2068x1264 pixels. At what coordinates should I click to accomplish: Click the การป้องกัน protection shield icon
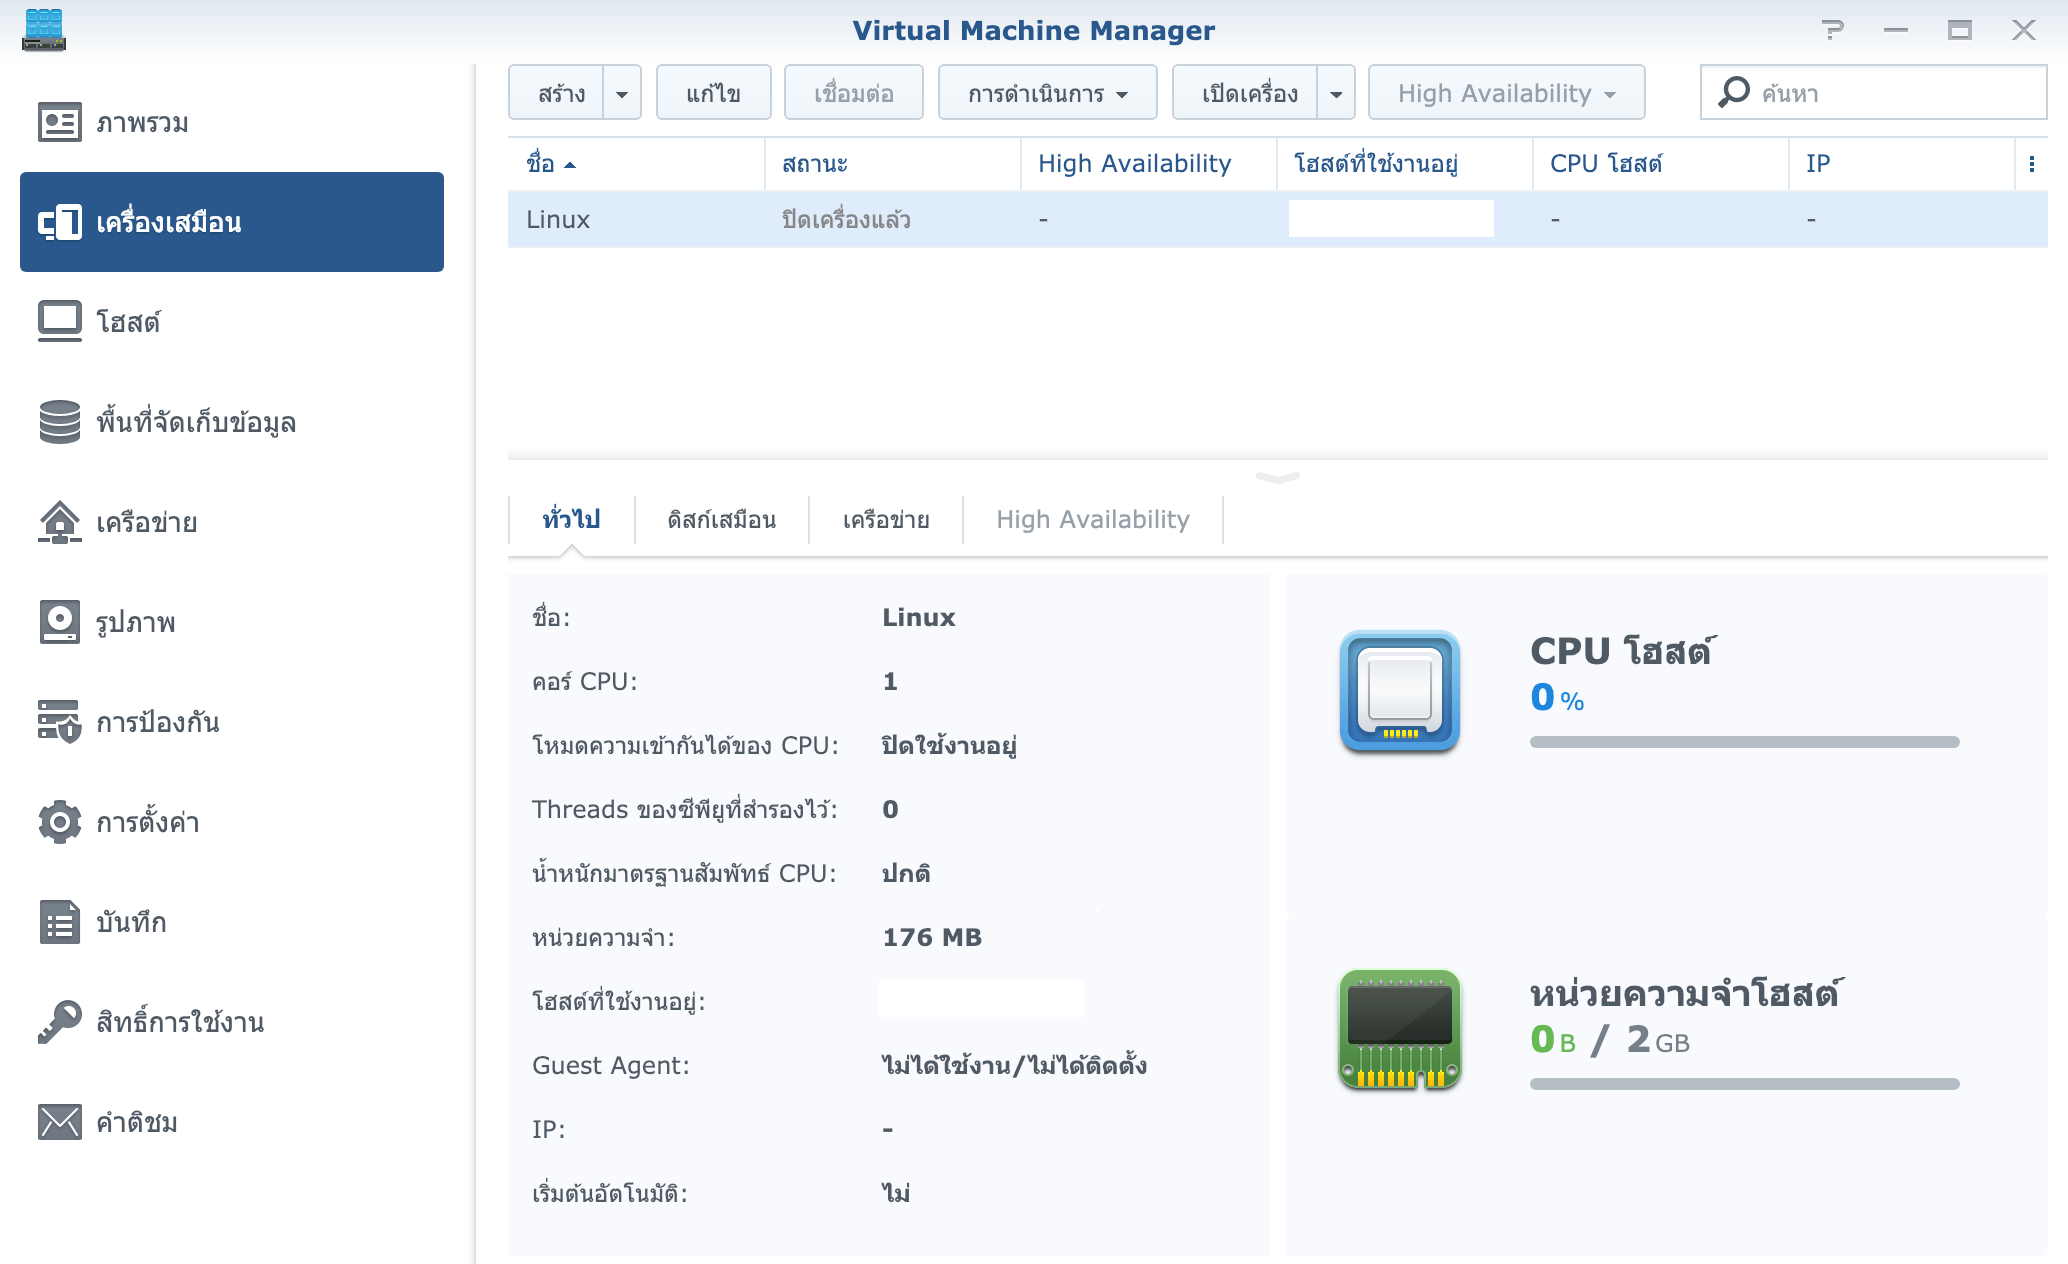click(59, 722)
